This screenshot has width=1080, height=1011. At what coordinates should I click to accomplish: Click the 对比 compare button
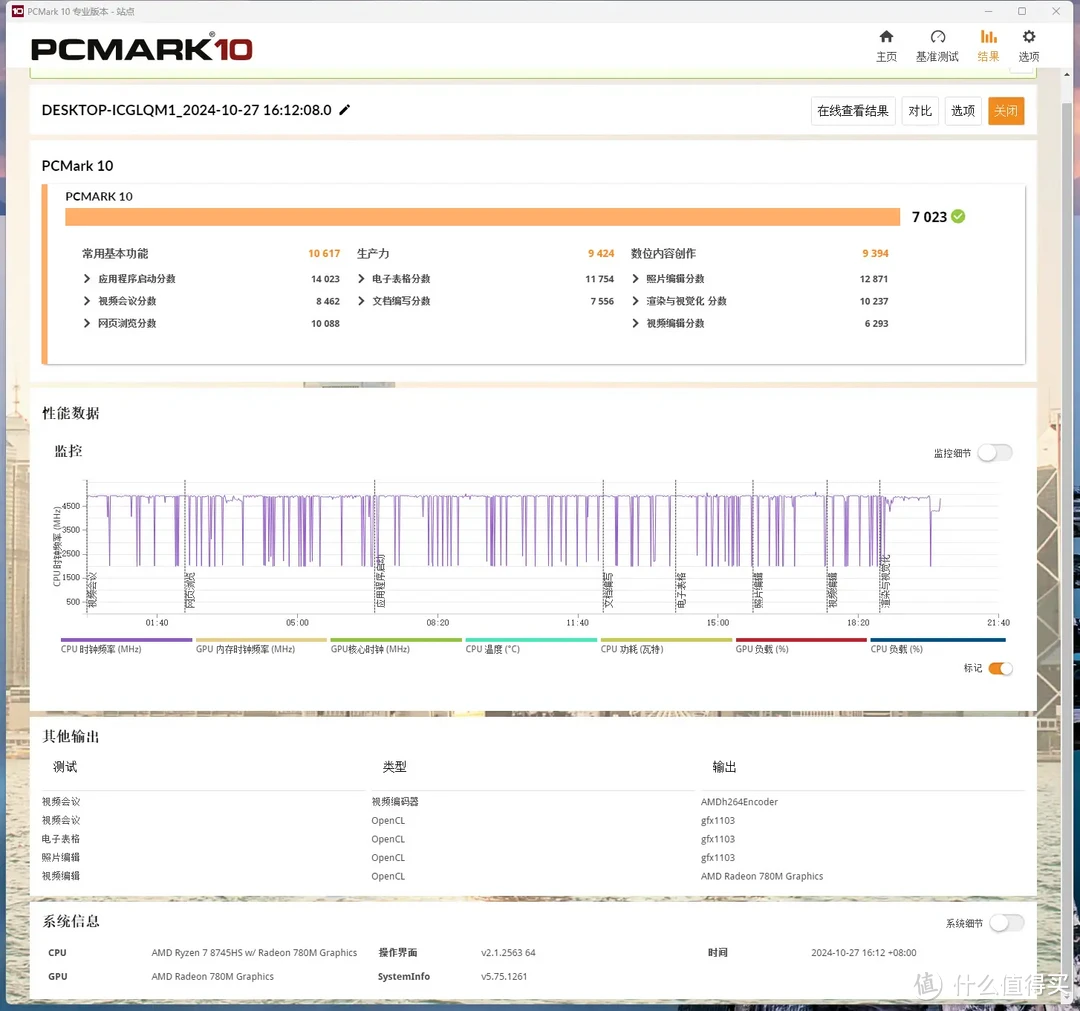920,111
